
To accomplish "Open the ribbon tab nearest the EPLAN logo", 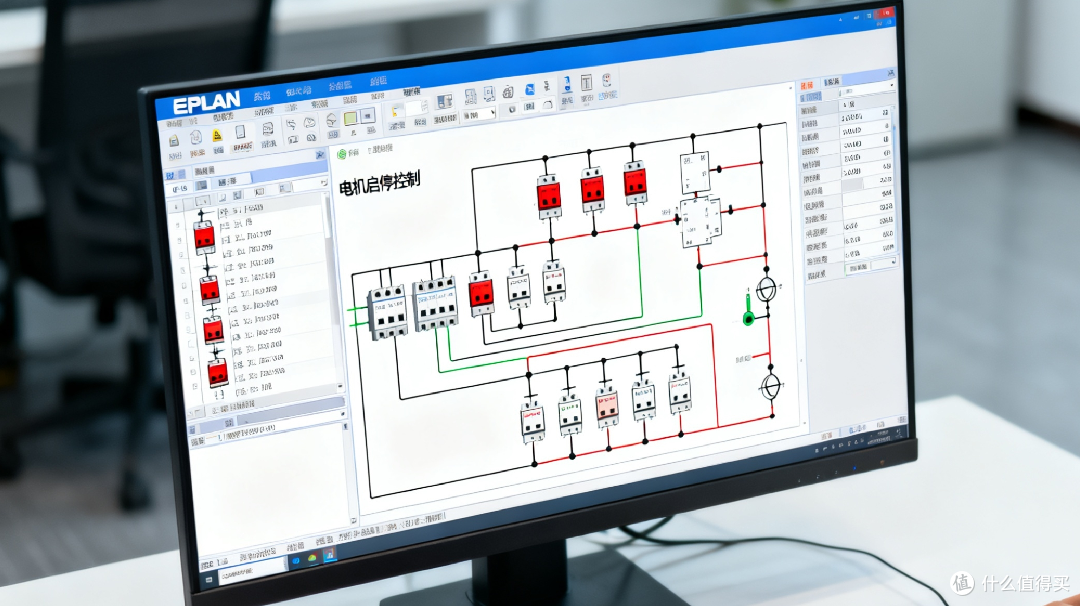I will (262, 96).
